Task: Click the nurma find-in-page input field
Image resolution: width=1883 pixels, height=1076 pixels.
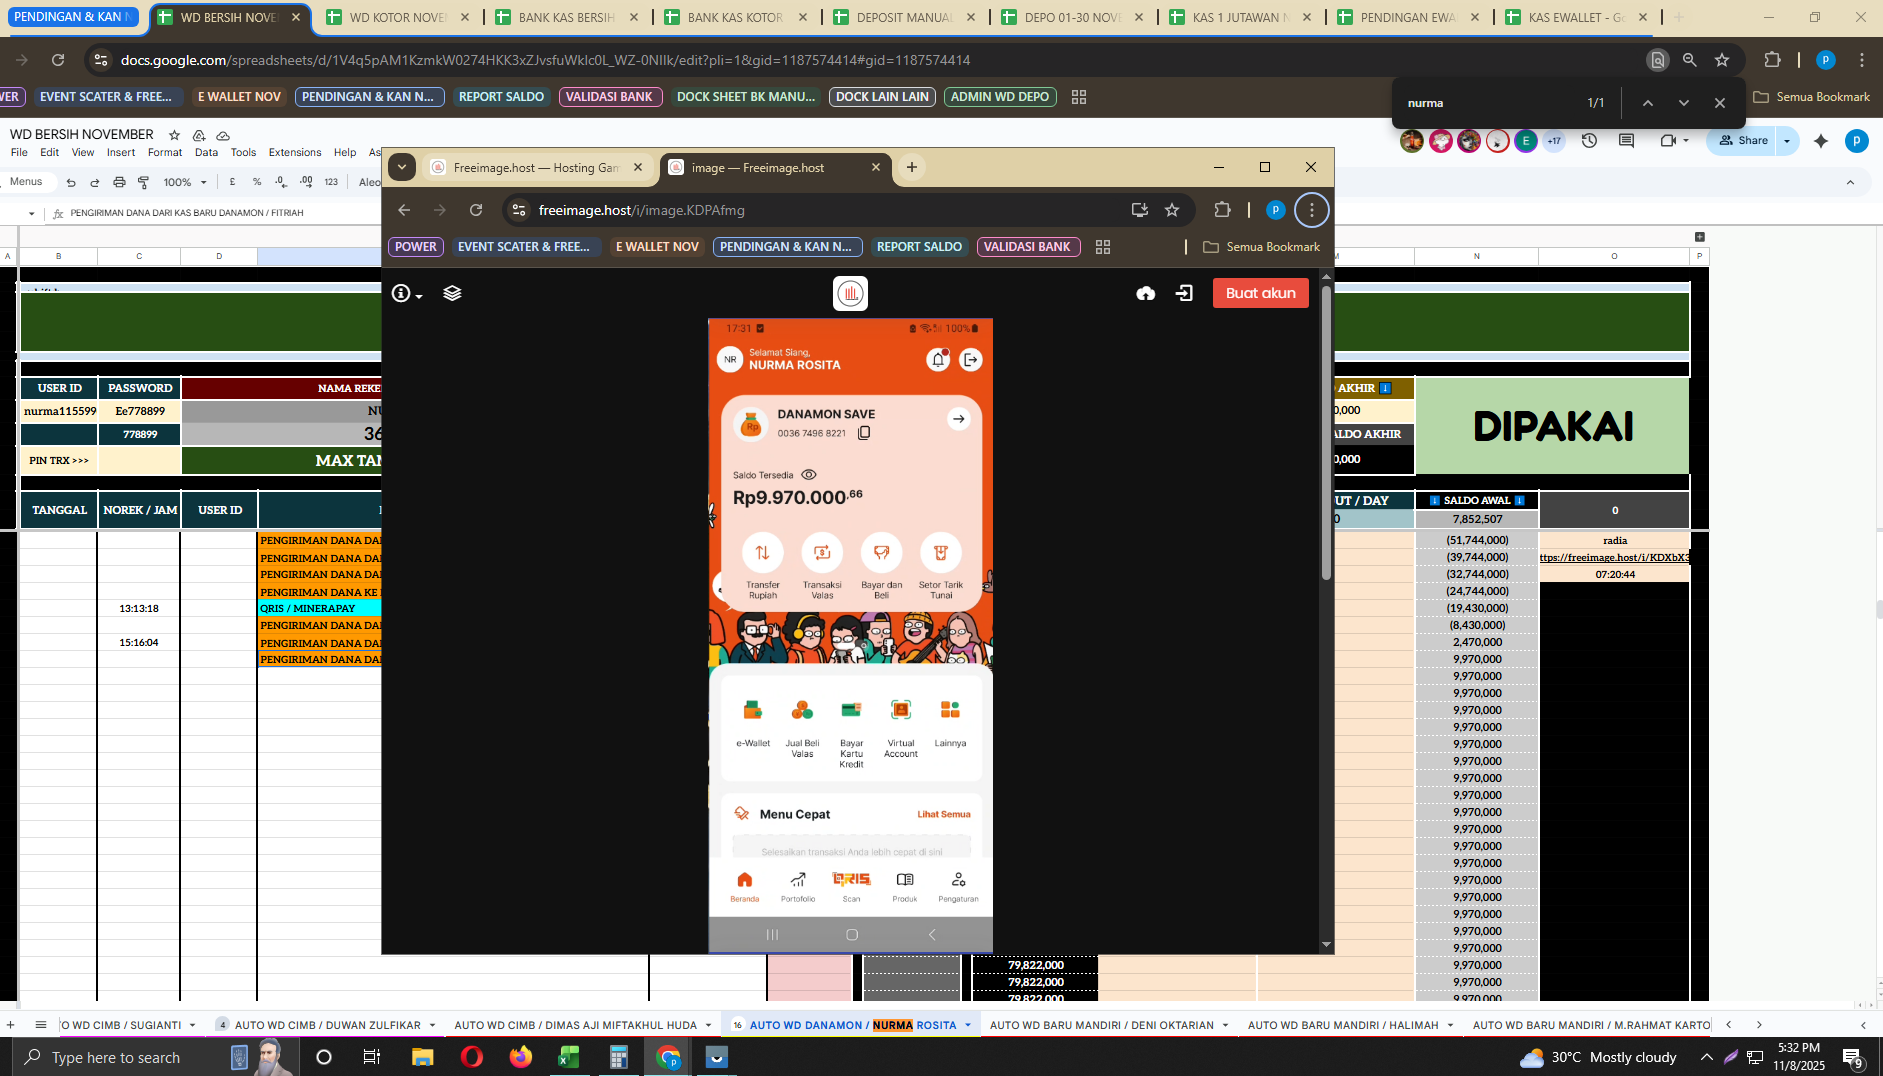Action: pos(1488,103)
